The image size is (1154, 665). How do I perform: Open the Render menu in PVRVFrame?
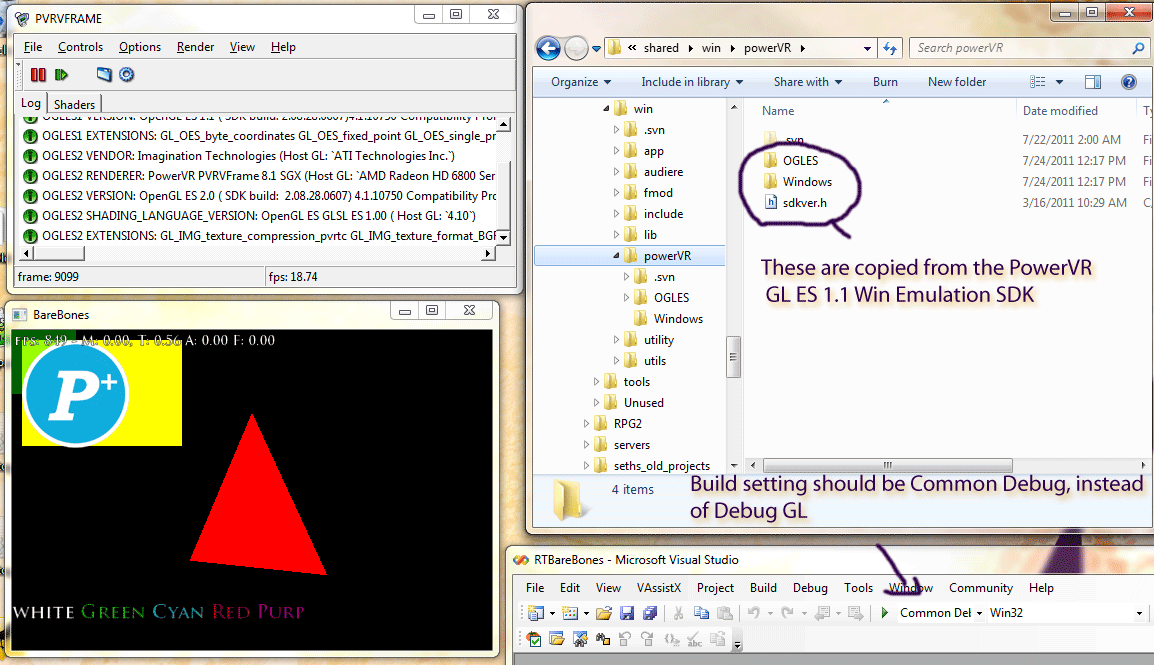(x=195, y=47)
